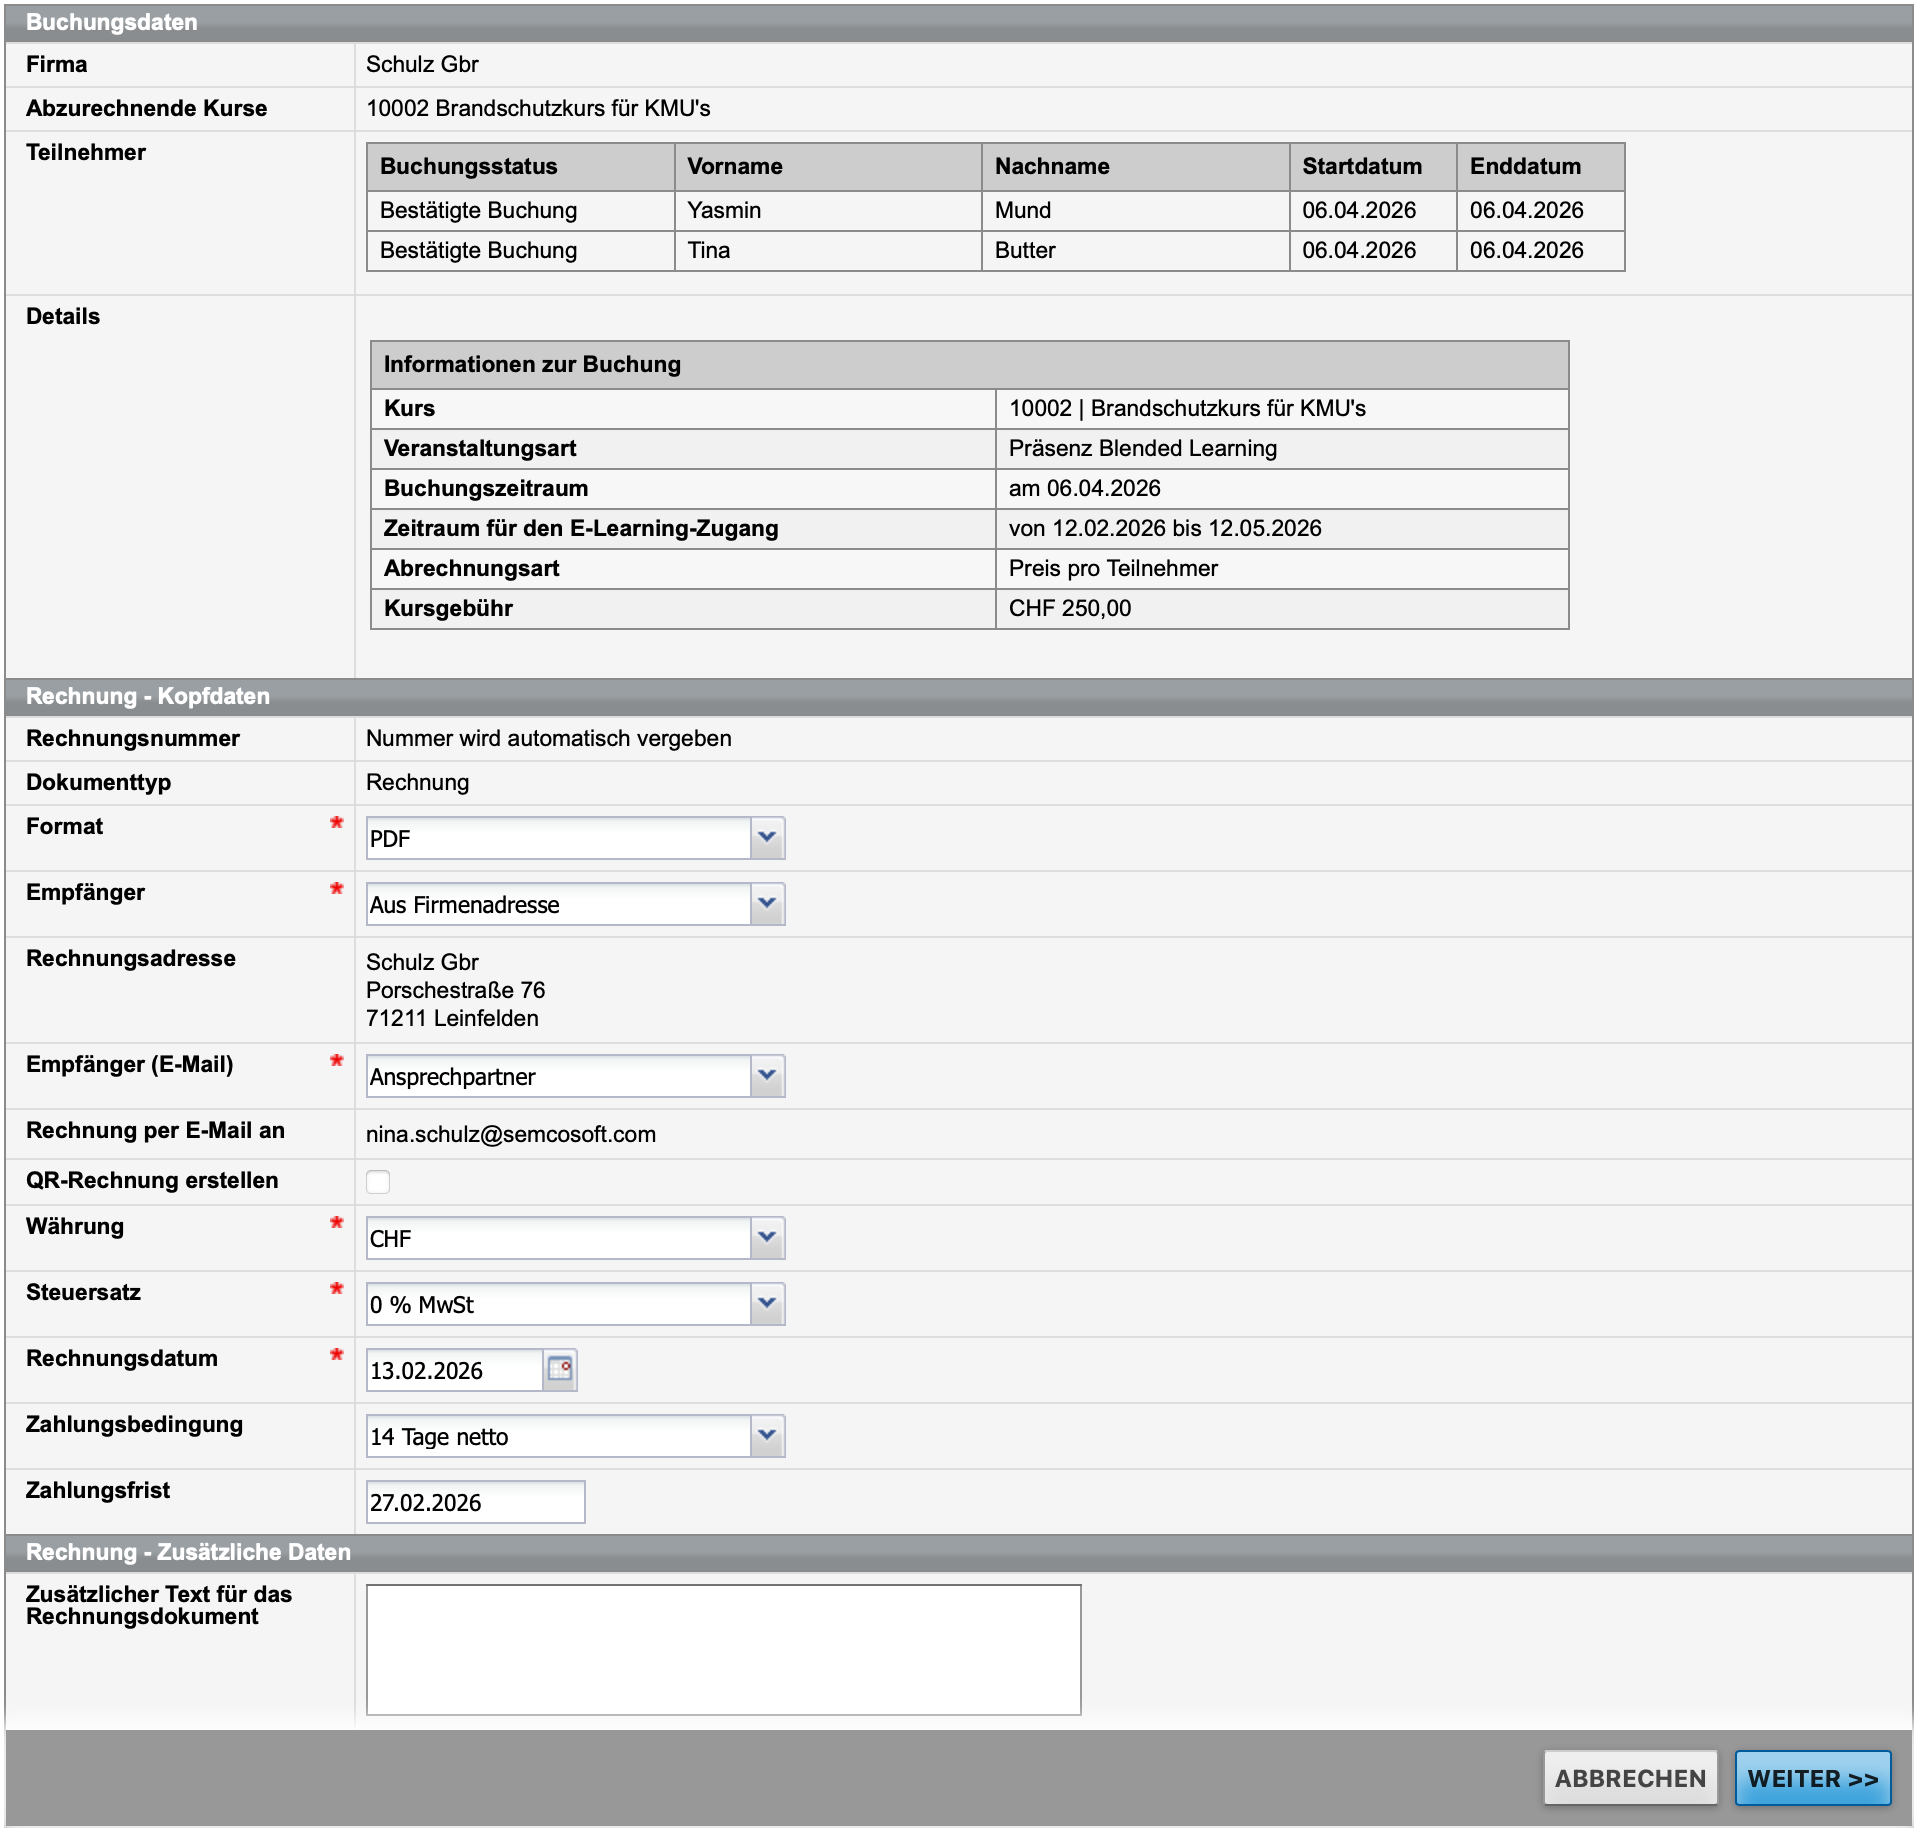The height and width of the screenshot is (1832, 1918).
Task: Click the Empfänger dropdown arrow
Action: (766, 904)
